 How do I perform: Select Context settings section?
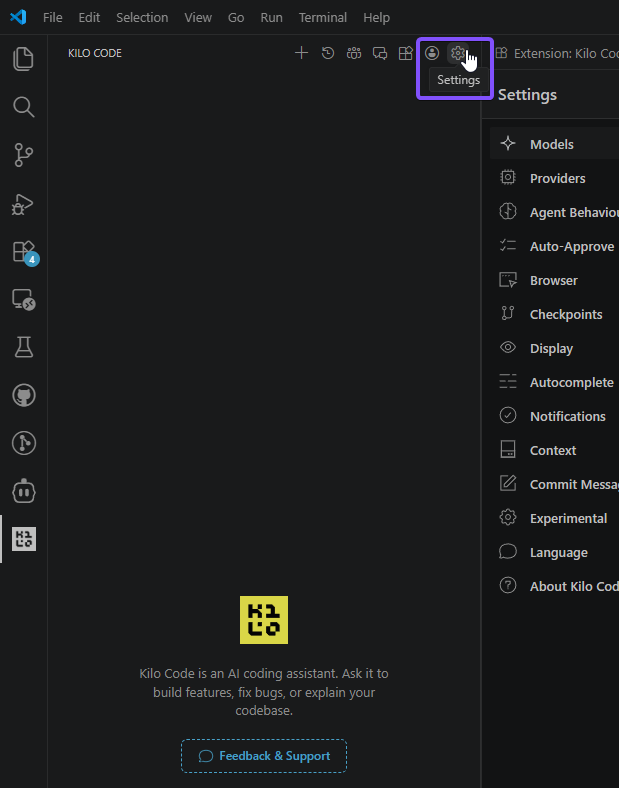[555, 450]
